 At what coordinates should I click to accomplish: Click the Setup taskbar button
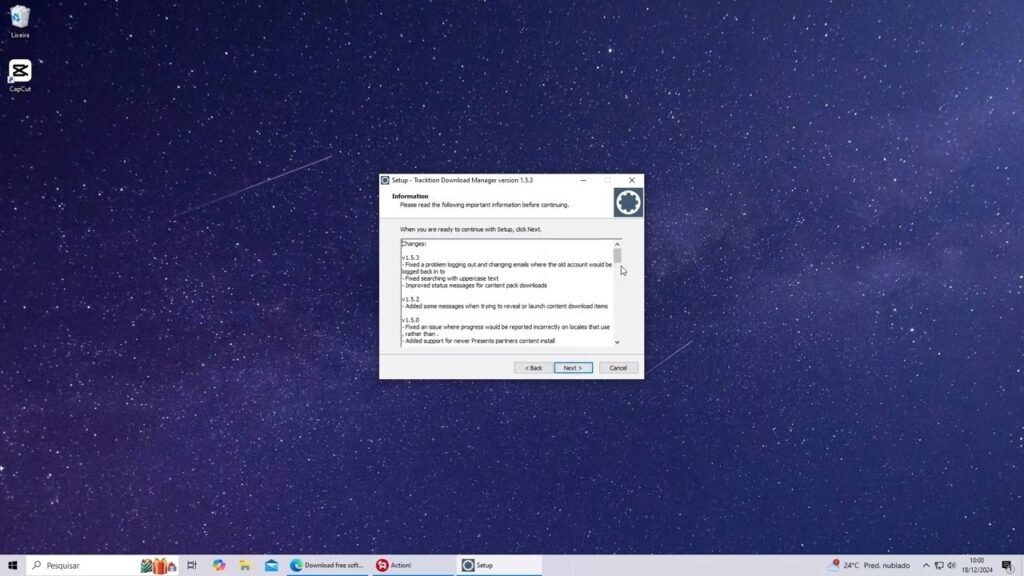[499, 566]
